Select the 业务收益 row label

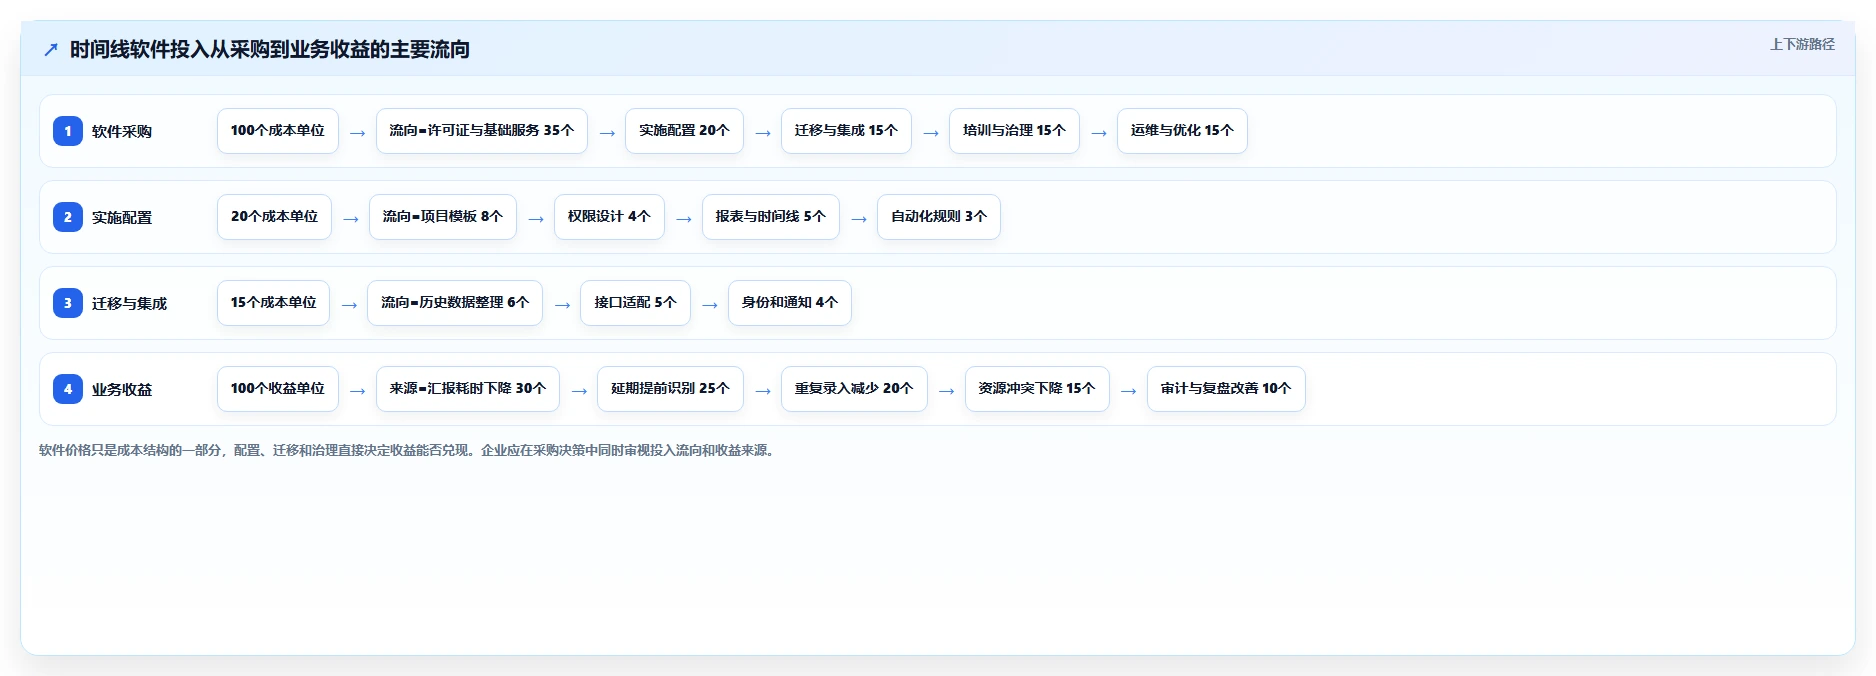pos(122,389)
